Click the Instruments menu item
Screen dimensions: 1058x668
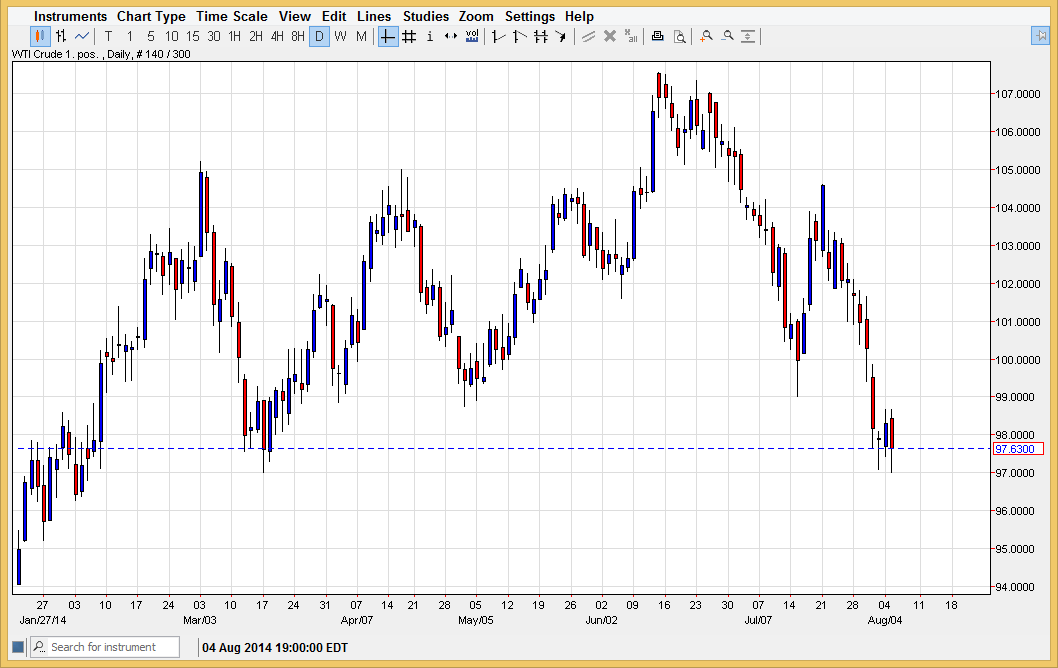coord(71,16)
